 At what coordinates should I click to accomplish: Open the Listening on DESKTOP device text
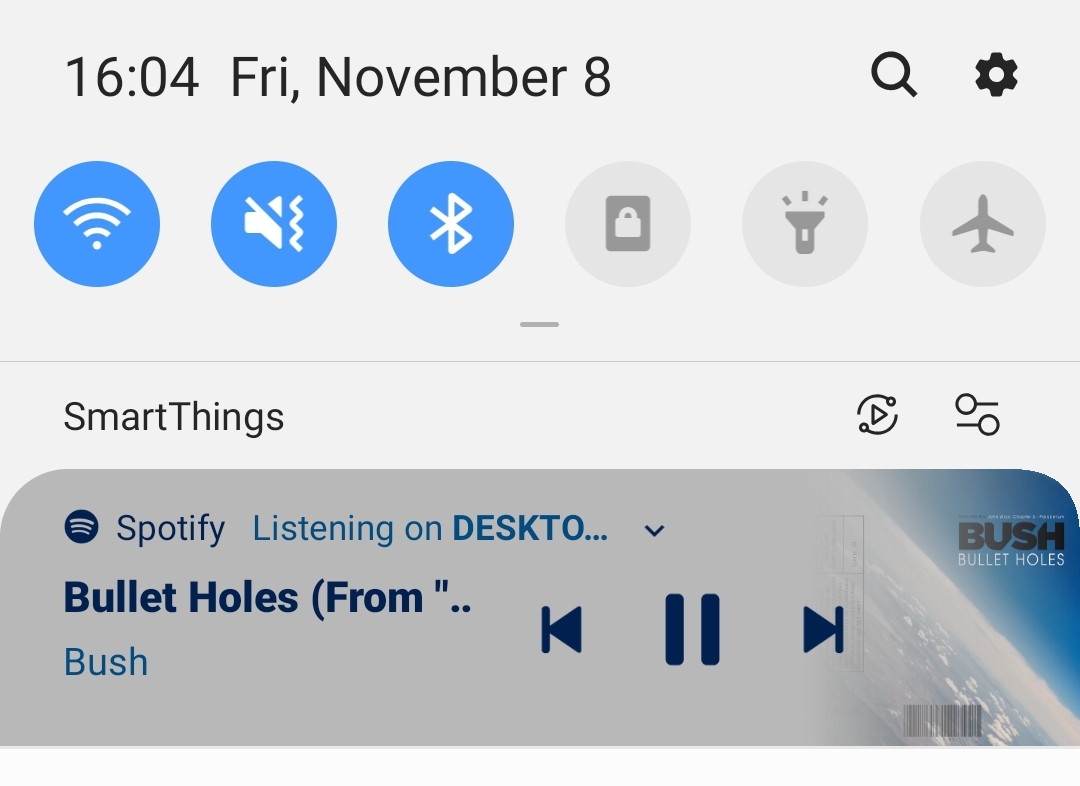coord(430,528)
